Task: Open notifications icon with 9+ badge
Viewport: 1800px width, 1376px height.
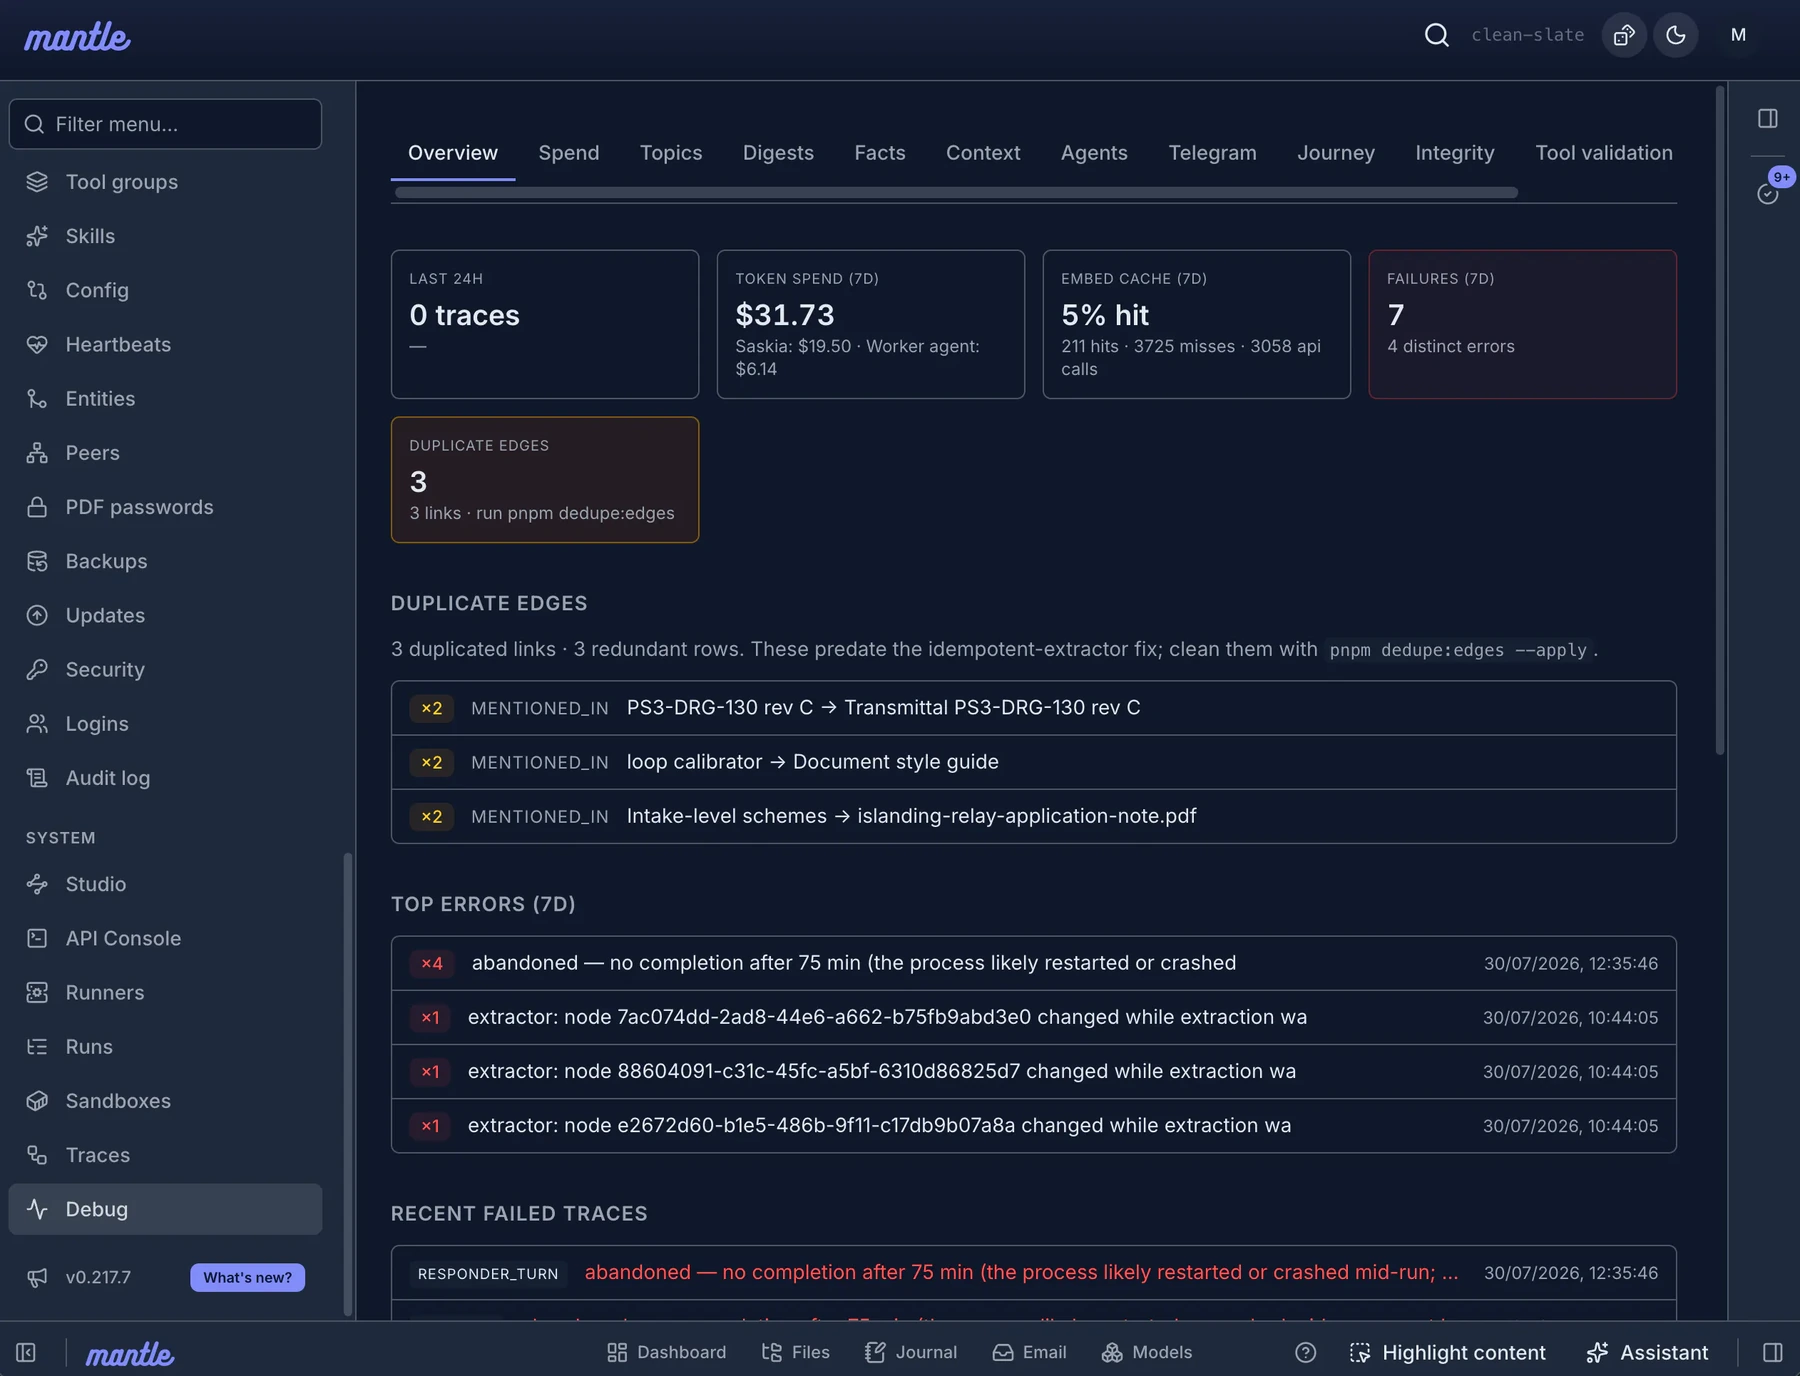Action: (x=1768, y=193)
